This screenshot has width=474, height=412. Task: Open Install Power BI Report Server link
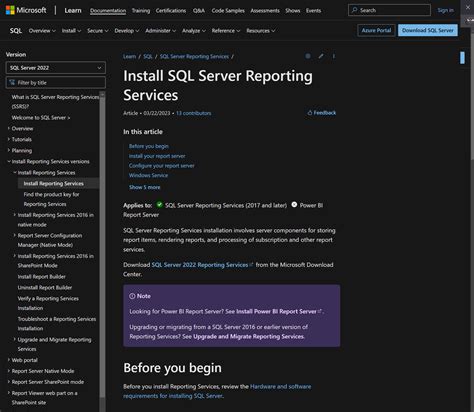coord(278,311)
